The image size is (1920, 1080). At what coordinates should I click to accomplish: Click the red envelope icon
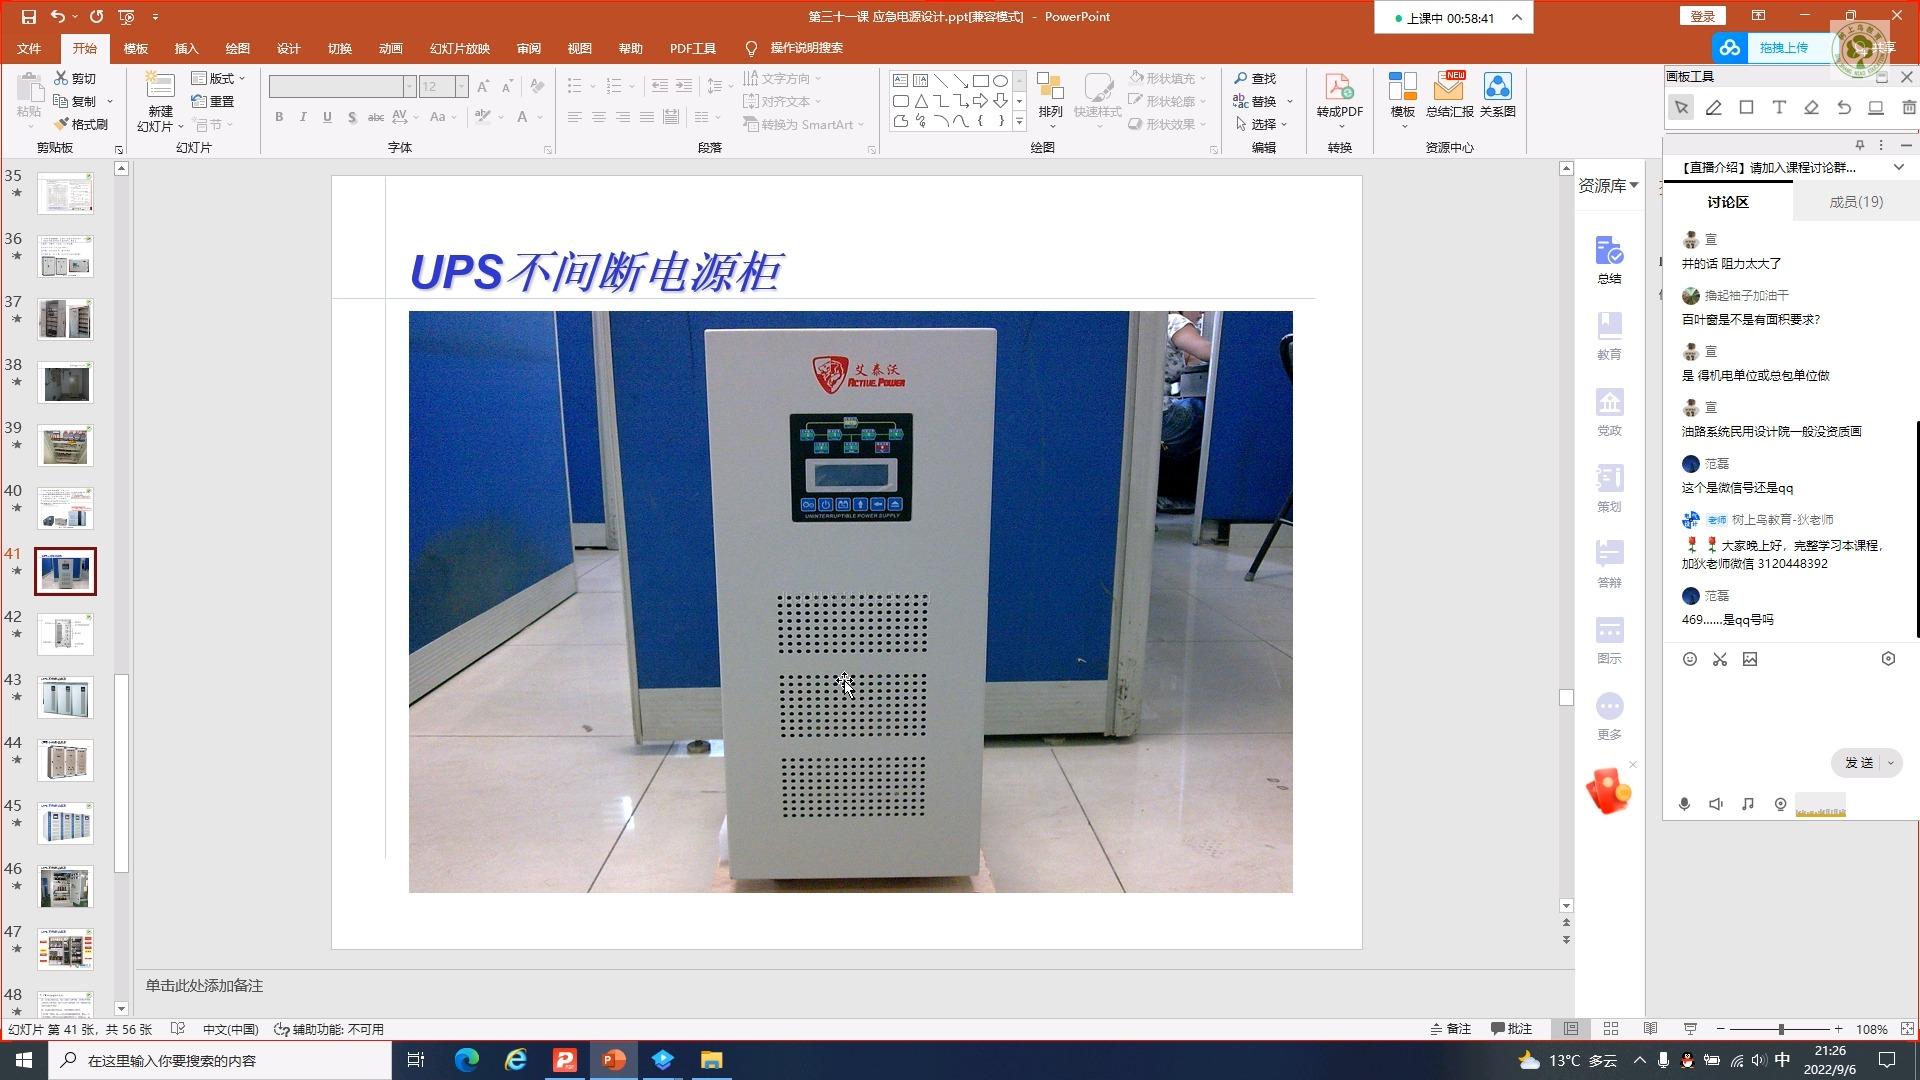click(1608, 791)
